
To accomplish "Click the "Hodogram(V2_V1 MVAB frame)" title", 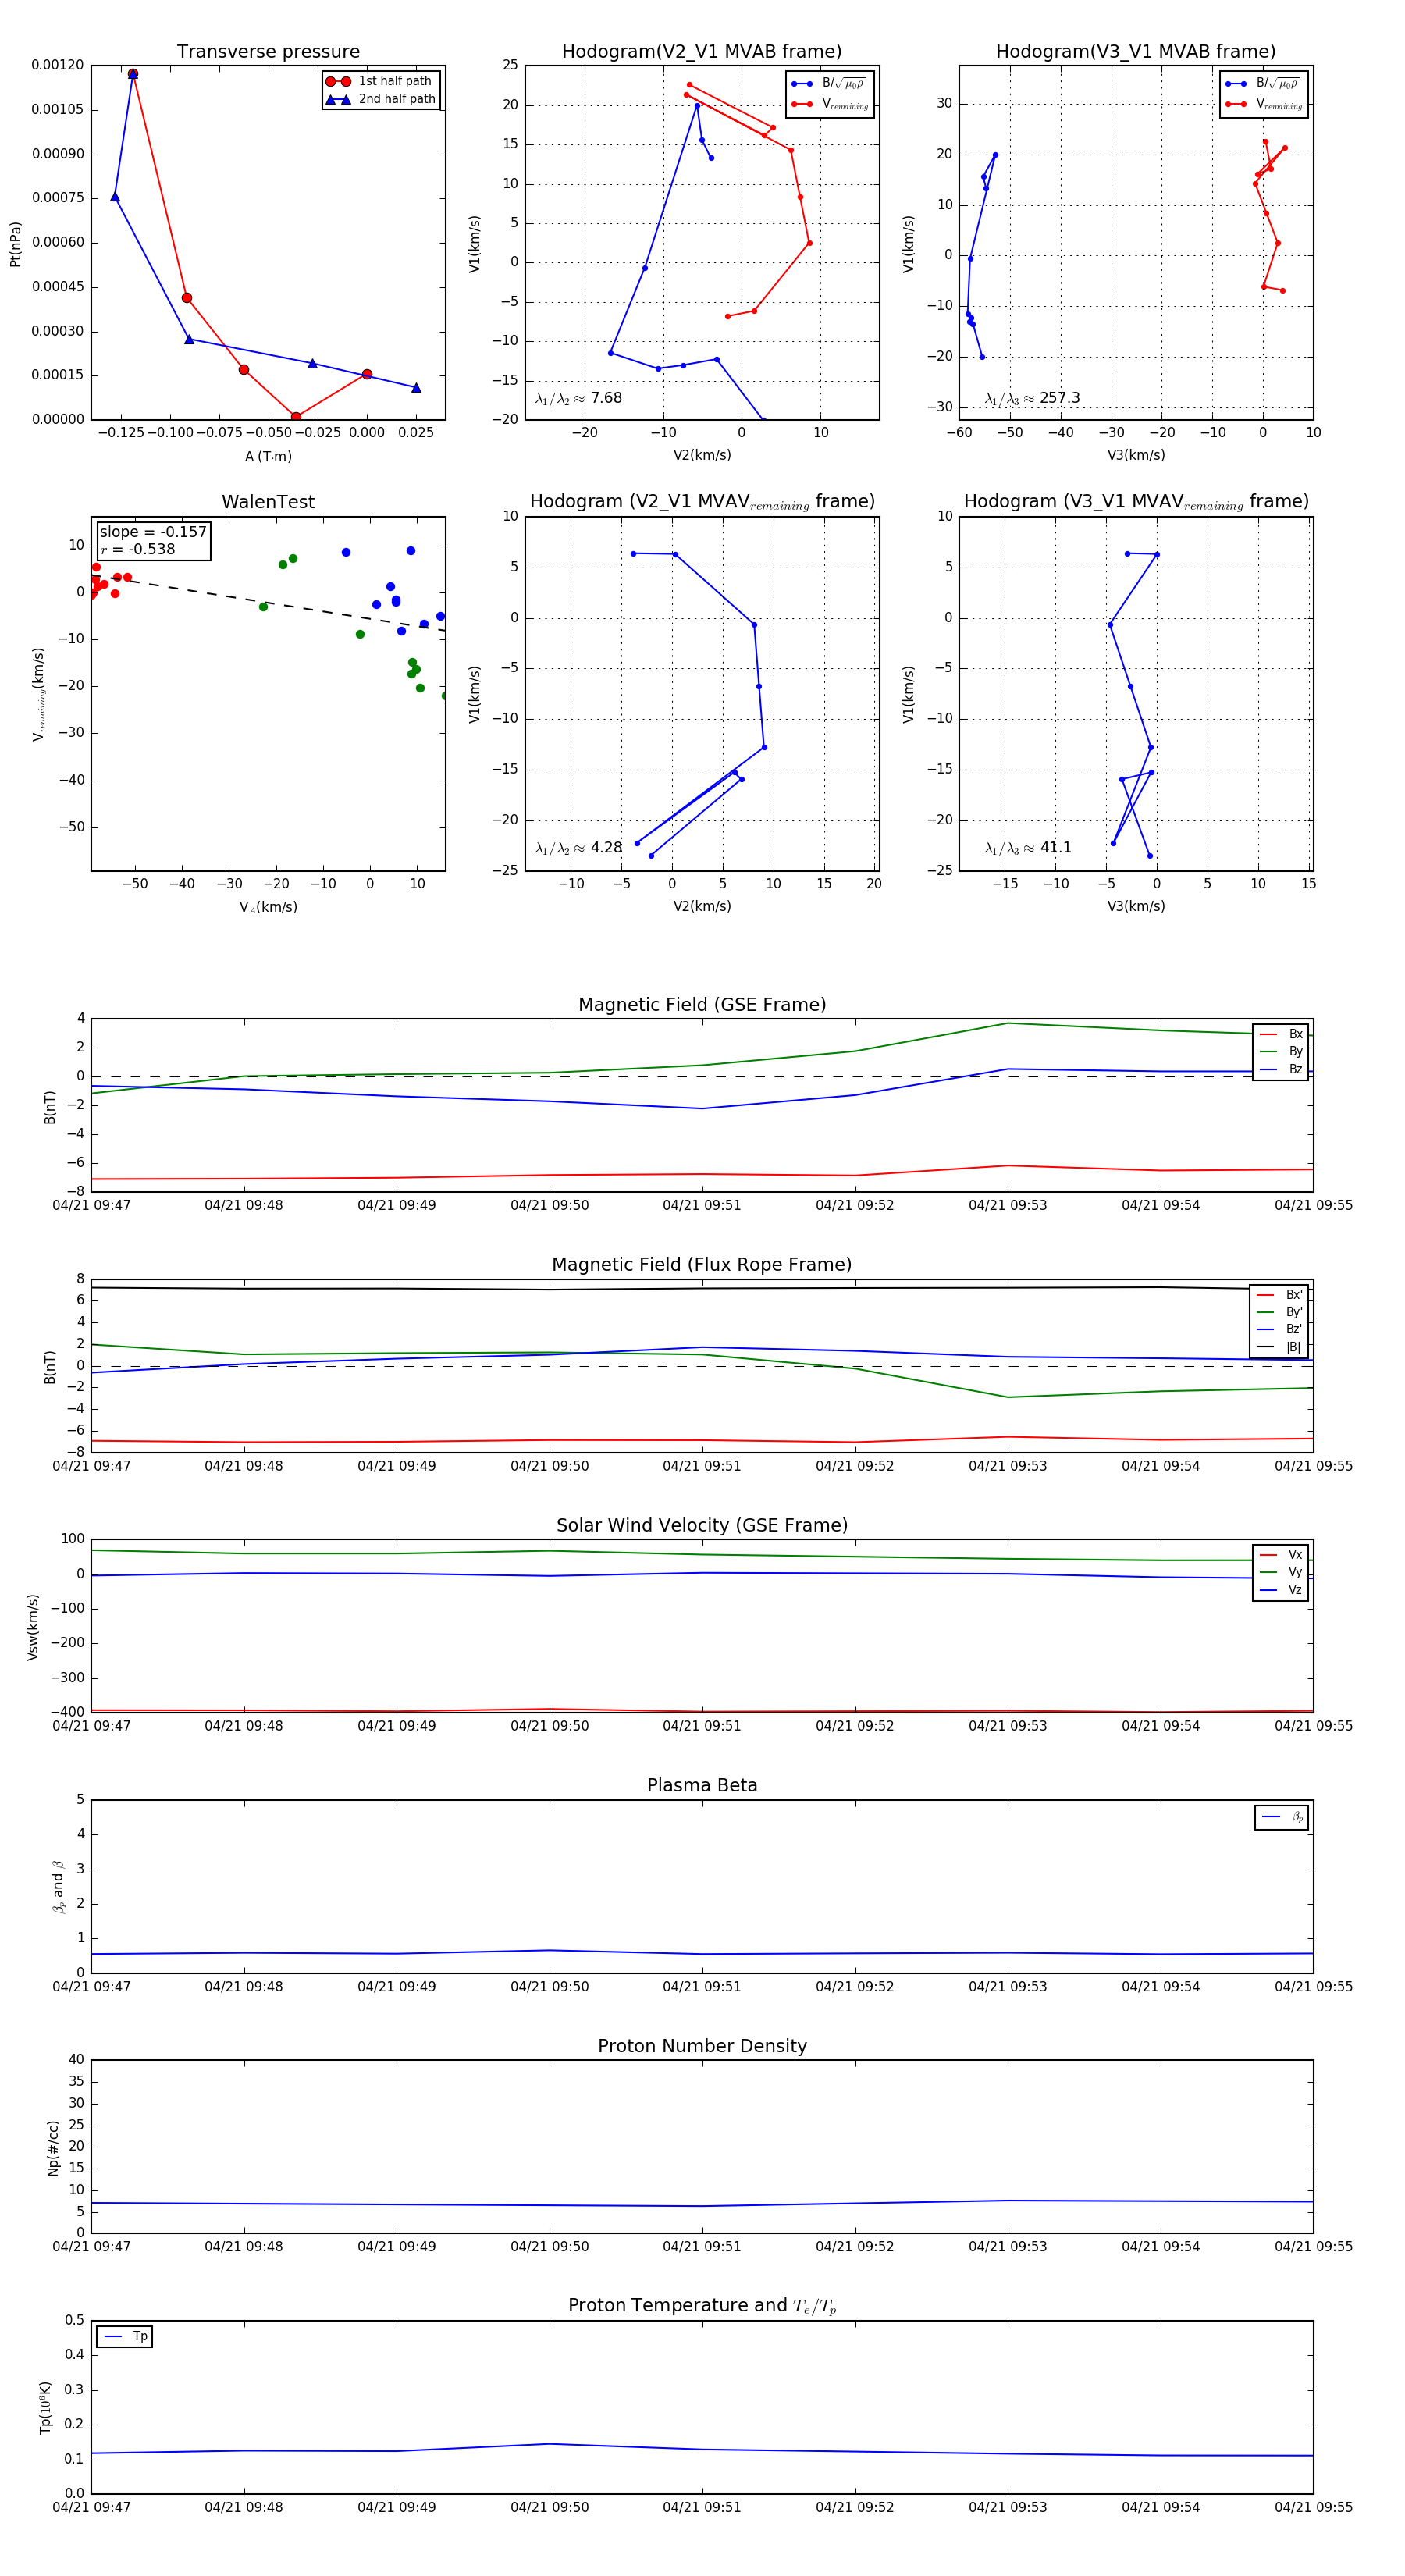I will coord(702,52).
